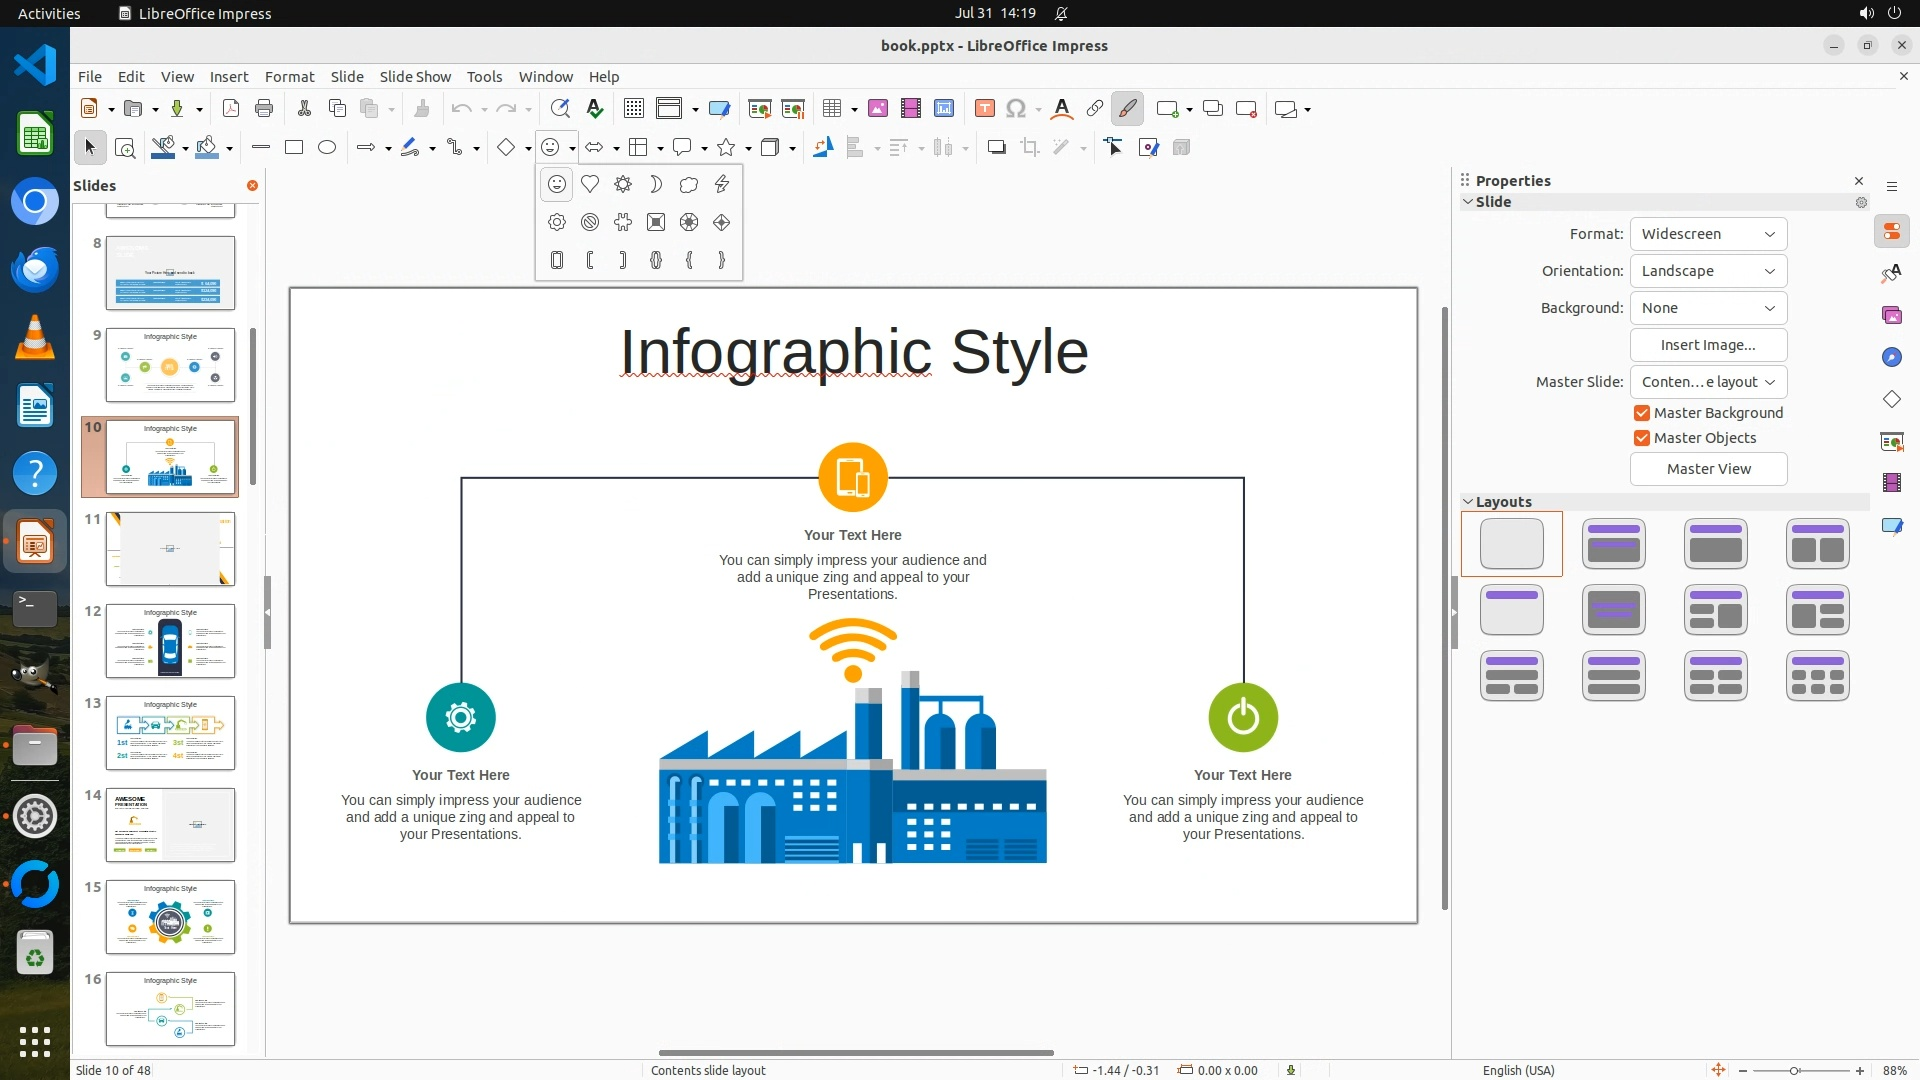Open the Format menu
The height and width of the screenshot is (1080, 1920).
(289, 76)
